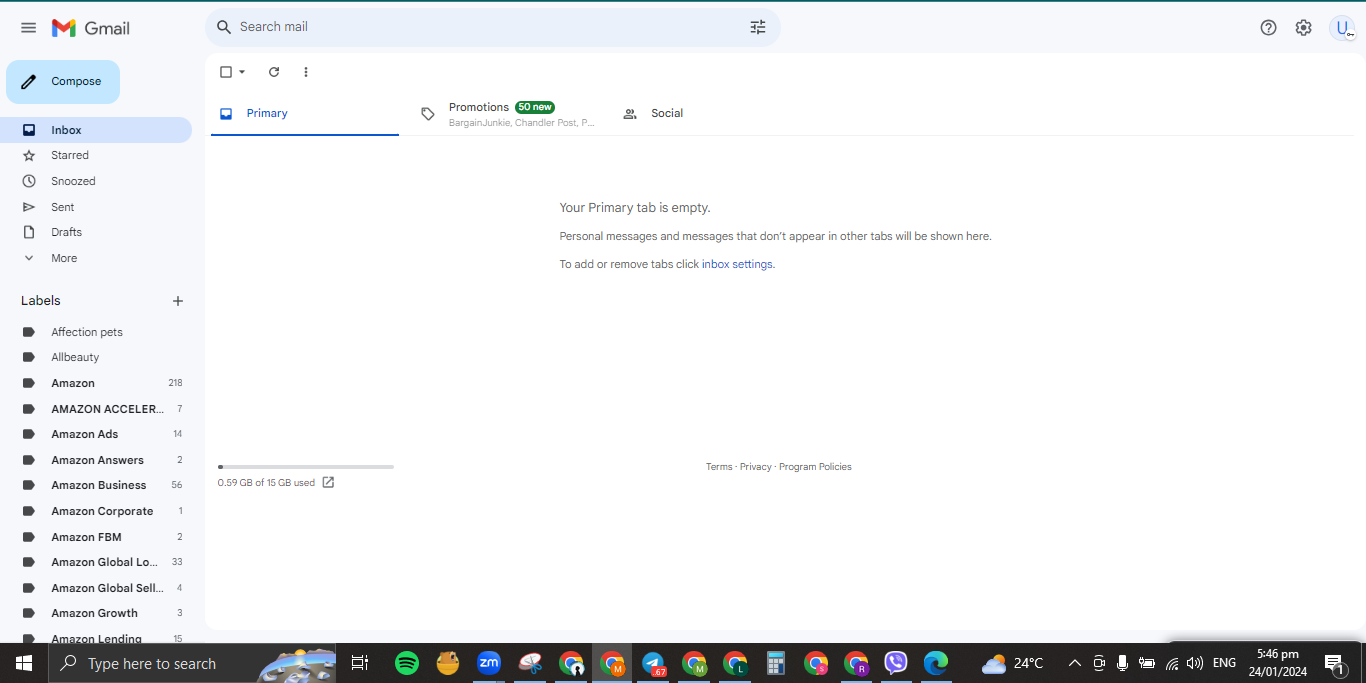The image size is (1366, 683).
Task: Refresh the inbox
Action: click(x=274, y=72)
